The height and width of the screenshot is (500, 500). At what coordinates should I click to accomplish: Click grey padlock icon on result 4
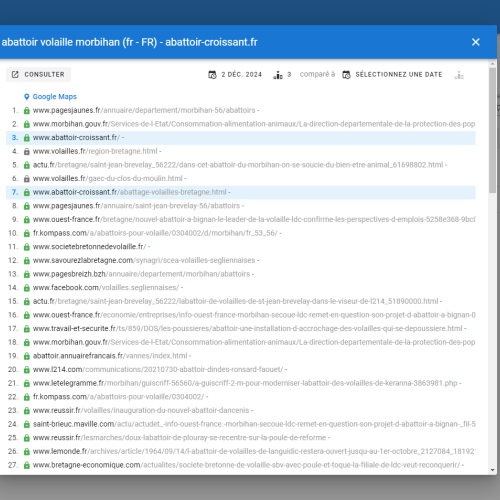coord(27,151)
